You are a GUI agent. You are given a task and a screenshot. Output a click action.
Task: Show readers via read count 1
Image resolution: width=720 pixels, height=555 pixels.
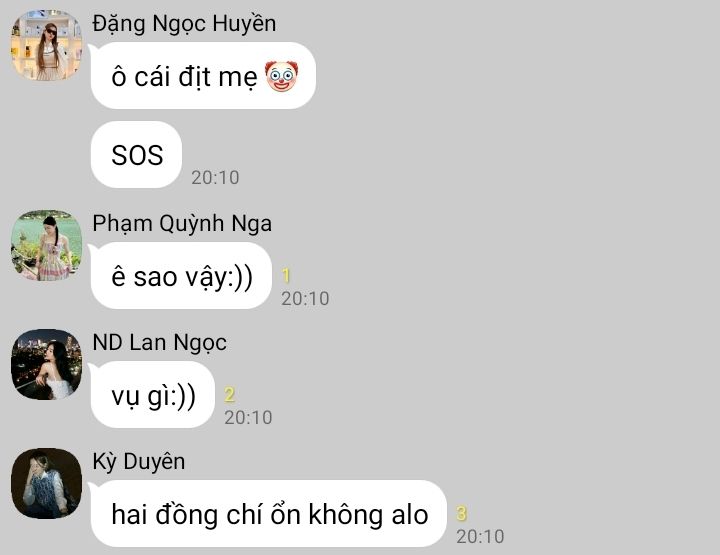point(286,275)
